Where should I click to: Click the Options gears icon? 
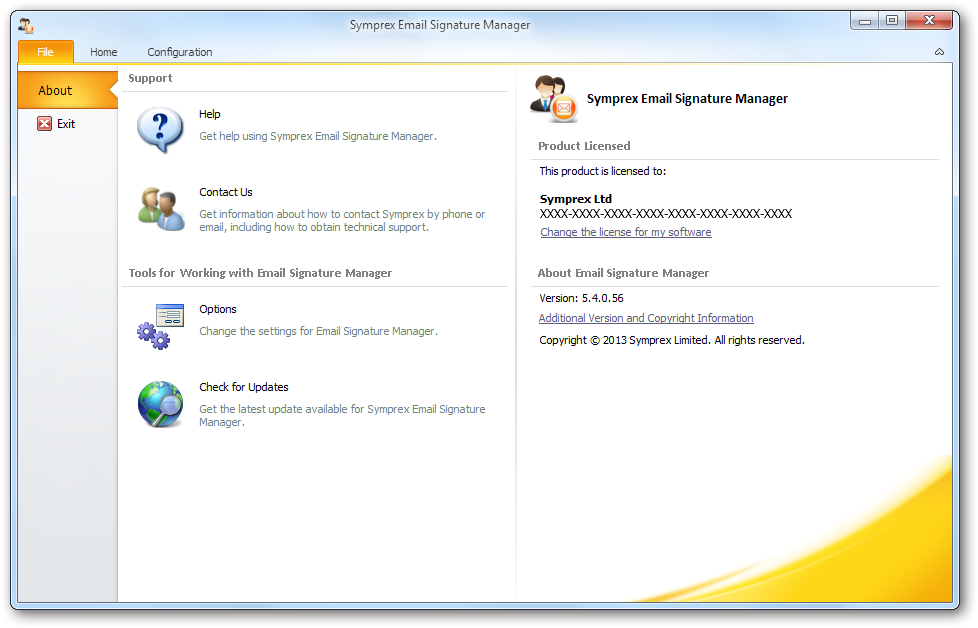(160, 326)
